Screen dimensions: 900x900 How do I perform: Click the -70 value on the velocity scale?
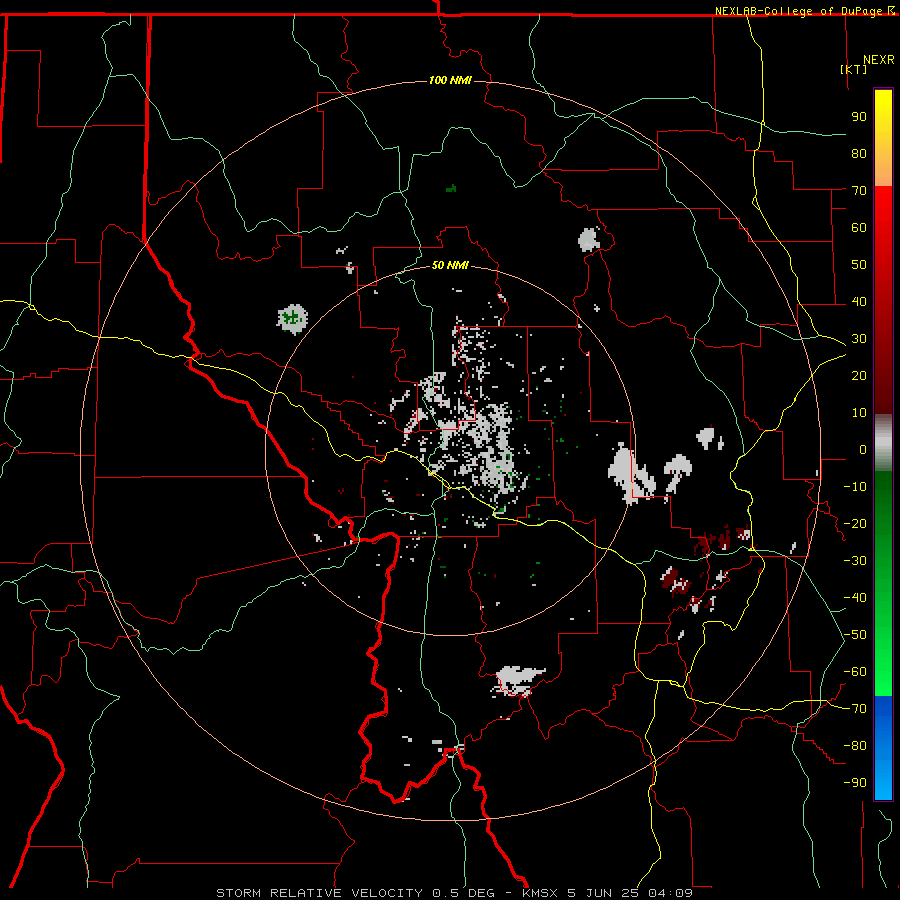[x=855, y=708]
